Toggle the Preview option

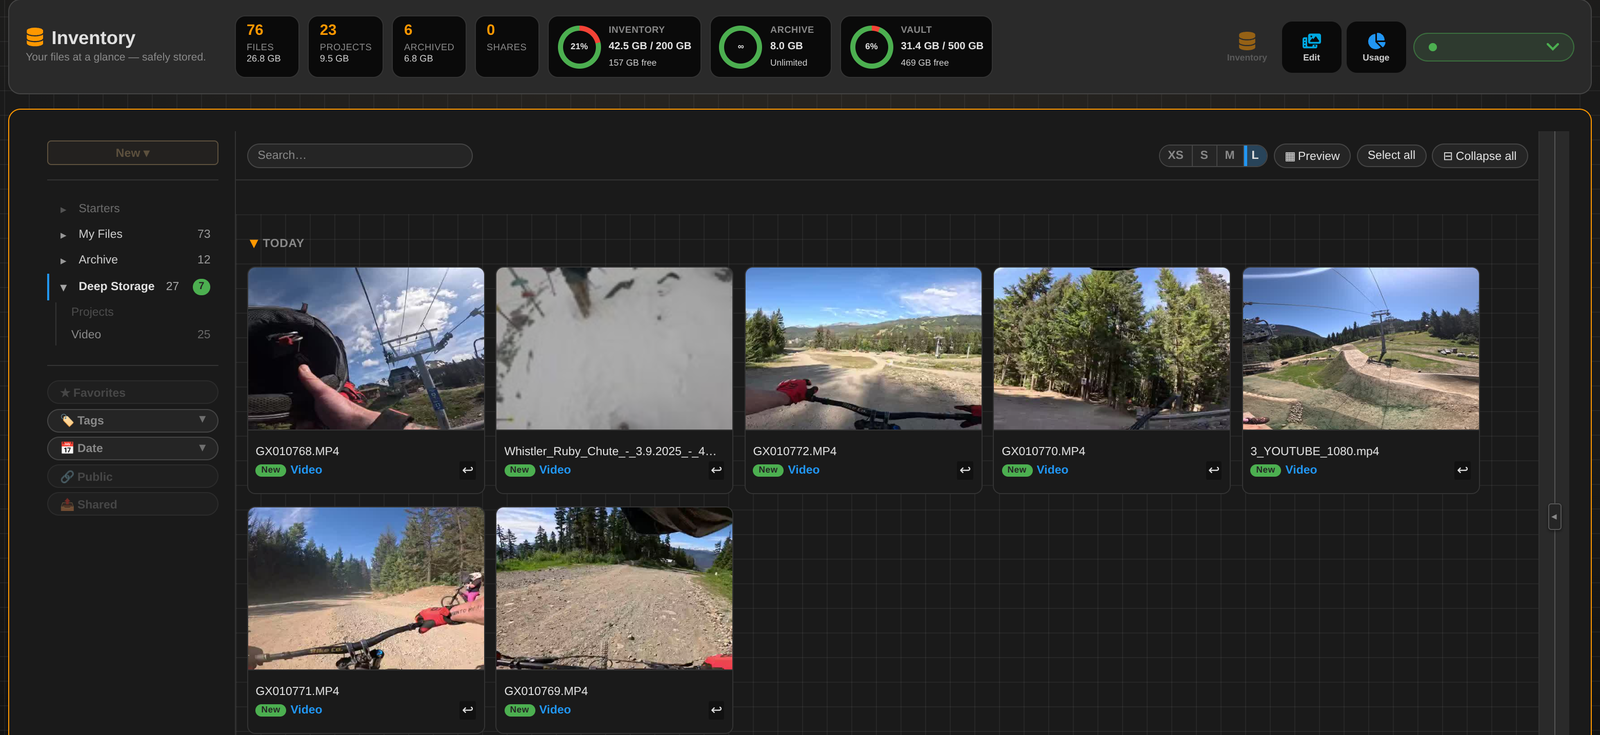click(1312, 156)
